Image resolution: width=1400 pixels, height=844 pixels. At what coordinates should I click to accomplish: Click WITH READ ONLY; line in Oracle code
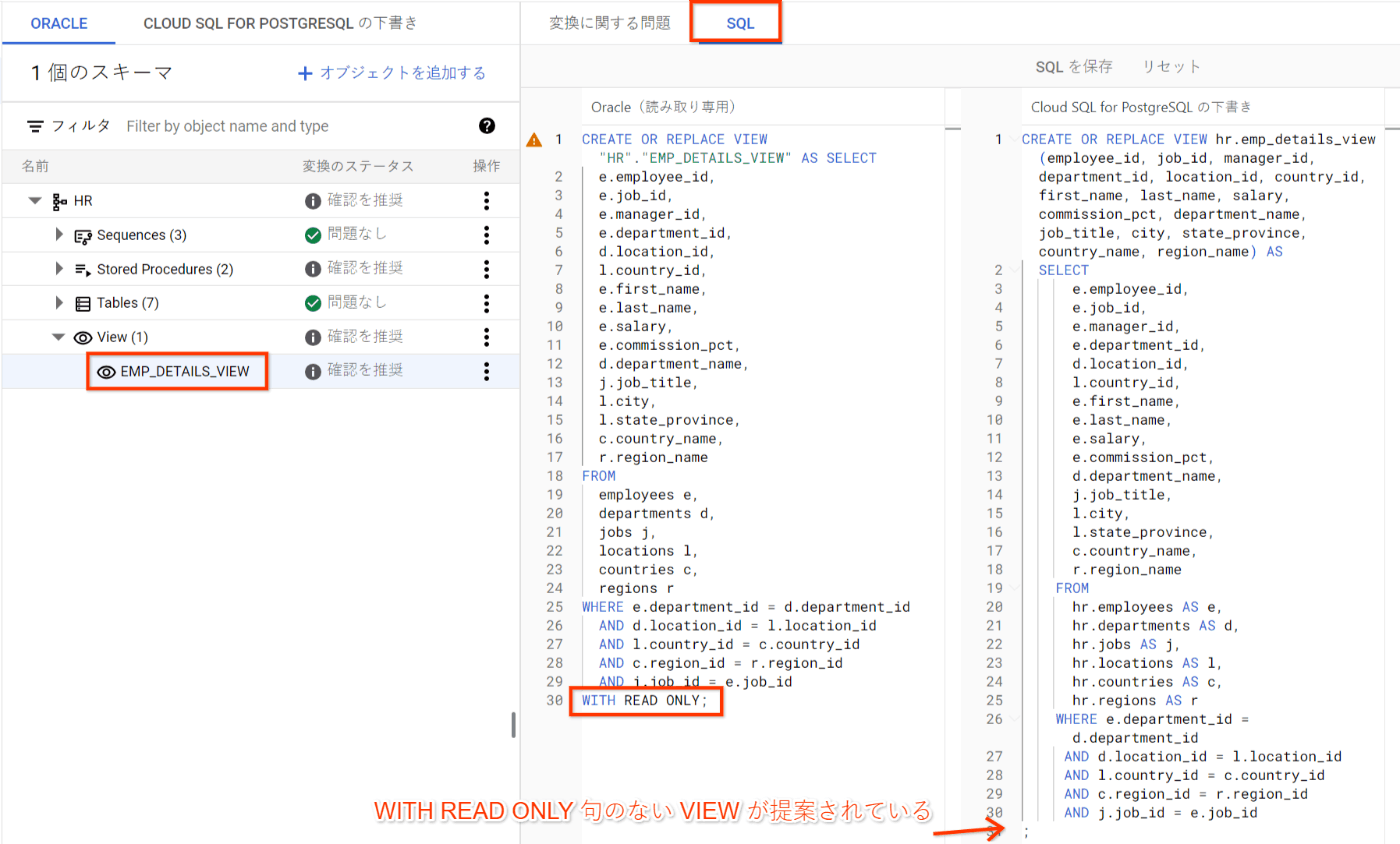(x=645, y=701)
